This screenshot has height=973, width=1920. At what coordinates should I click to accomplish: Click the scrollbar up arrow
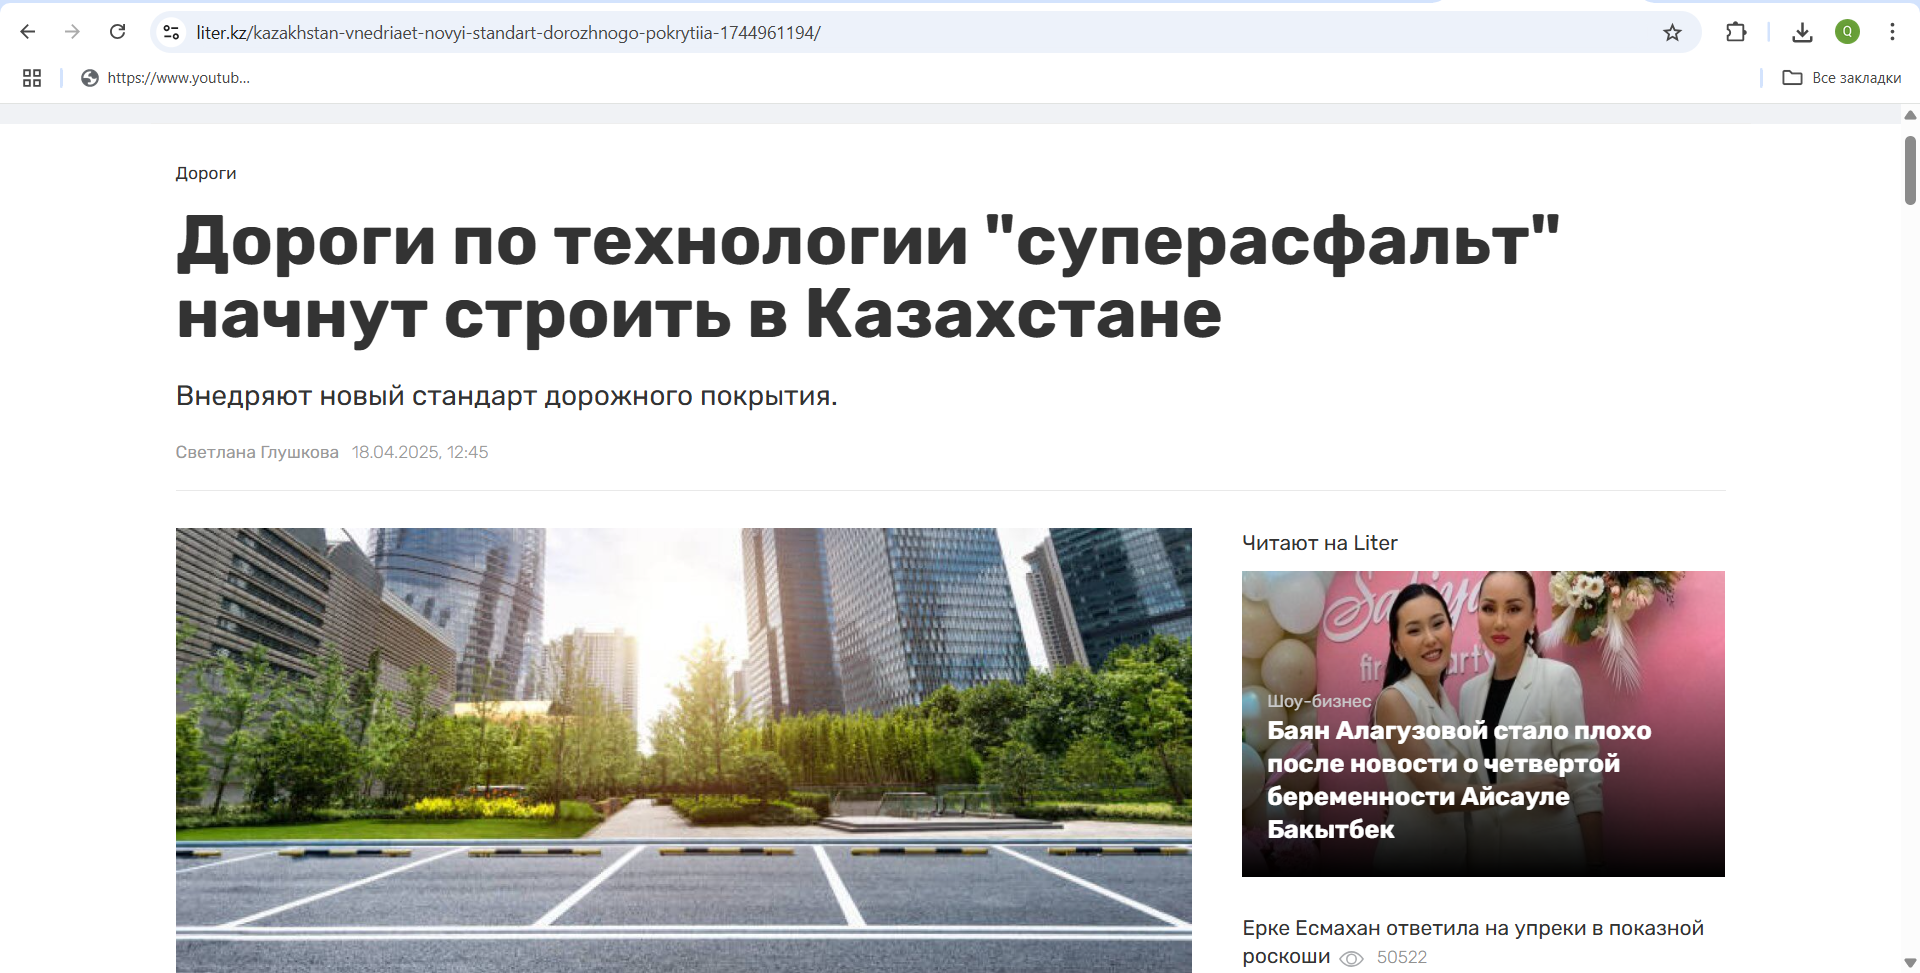(1910, 115)
